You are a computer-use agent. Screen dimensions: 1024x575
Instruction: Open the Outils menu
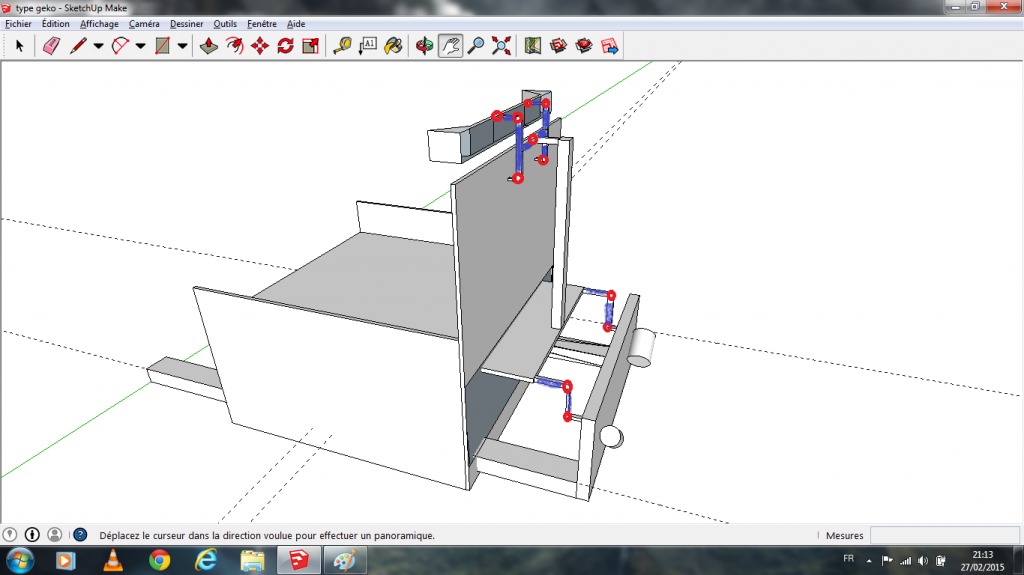pos(225,23)
